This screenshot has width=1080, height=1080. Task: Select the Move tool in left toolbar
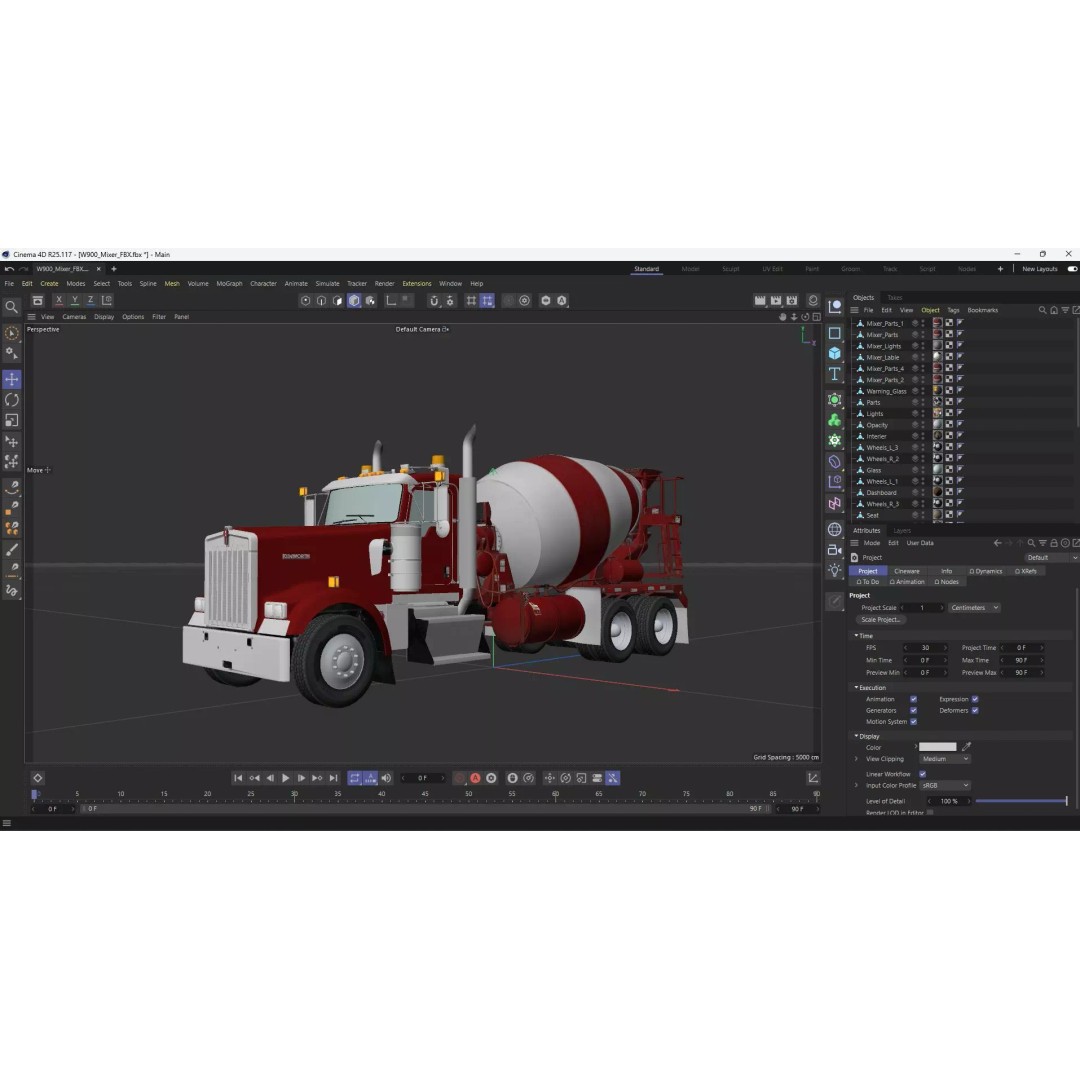point(12,379)
